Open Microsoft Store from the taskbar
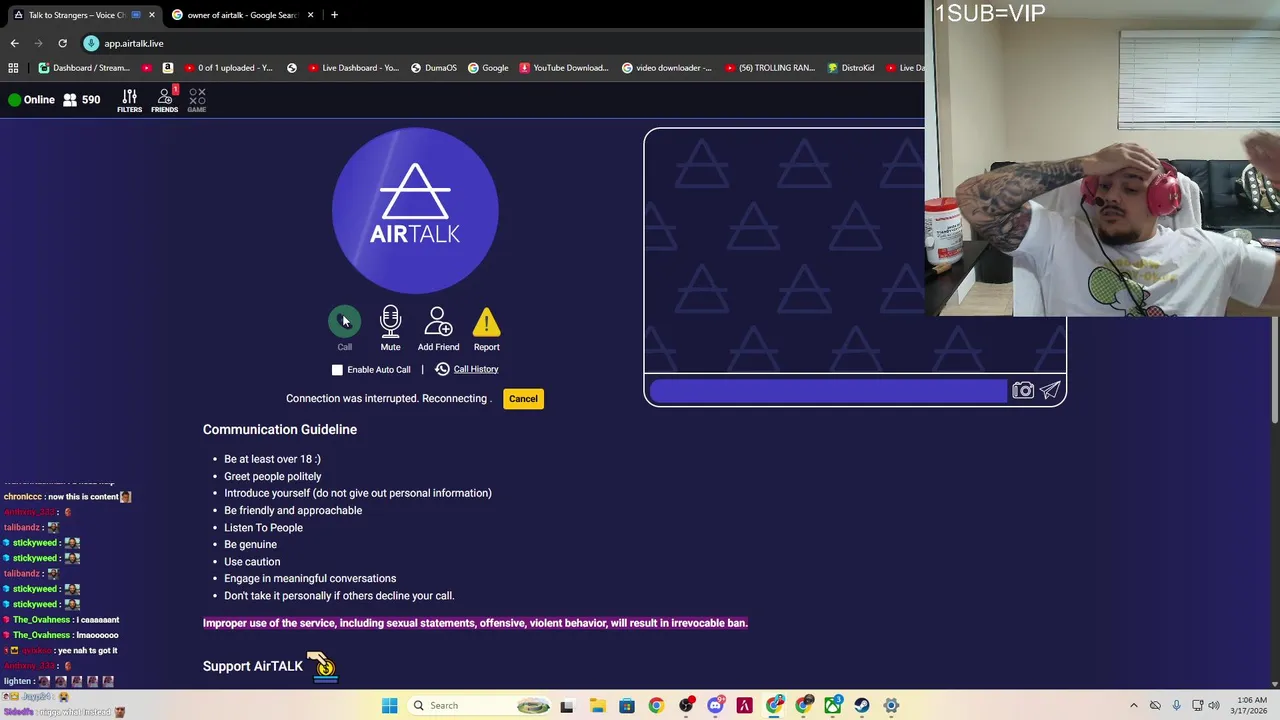 (626, 706)
